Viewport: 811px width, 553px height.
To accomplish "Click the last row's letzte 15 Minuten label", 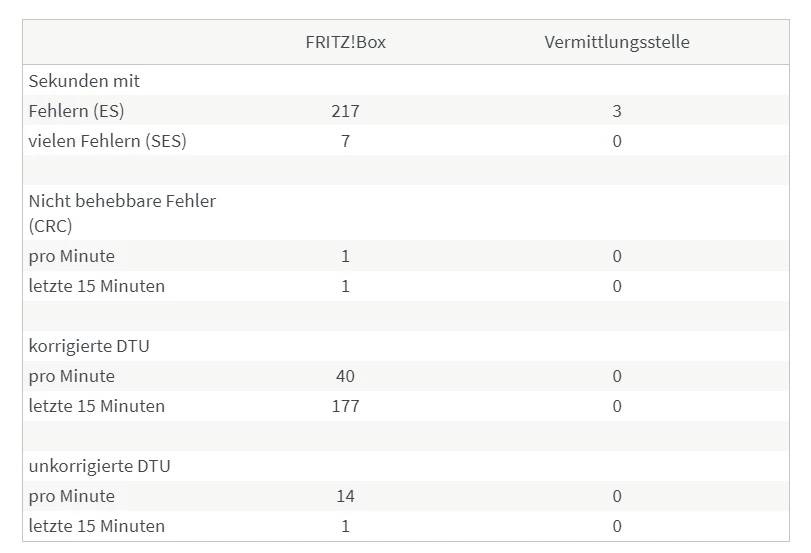I will pyautogui.click(x=96, y=526).
